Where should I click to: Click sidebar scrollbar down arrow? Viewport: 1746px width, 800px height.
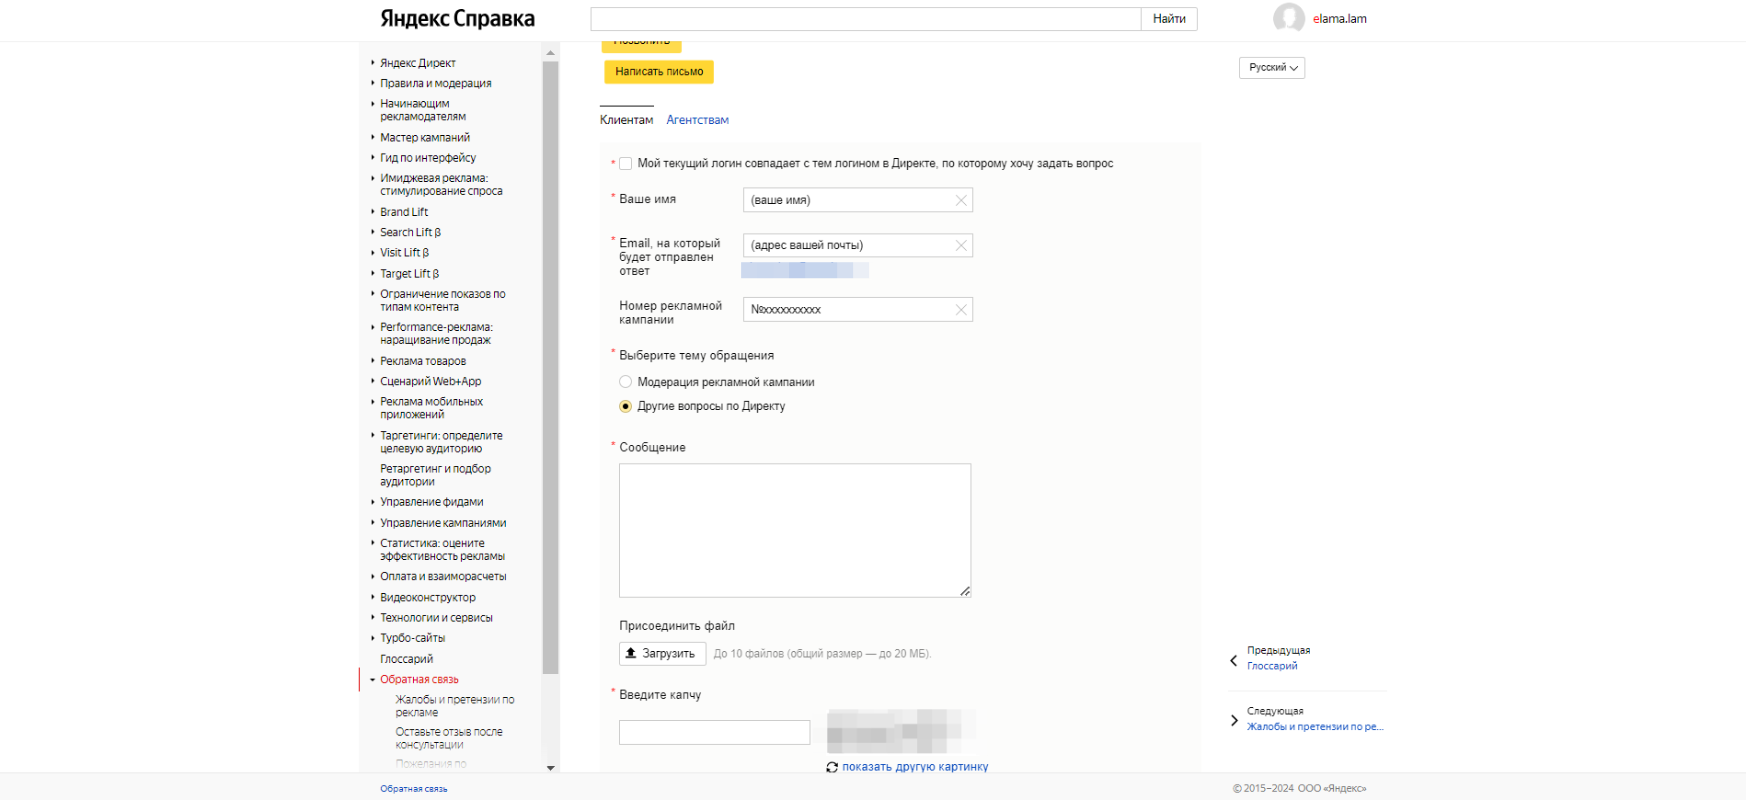pyautogui.click(x=550, y=767)
